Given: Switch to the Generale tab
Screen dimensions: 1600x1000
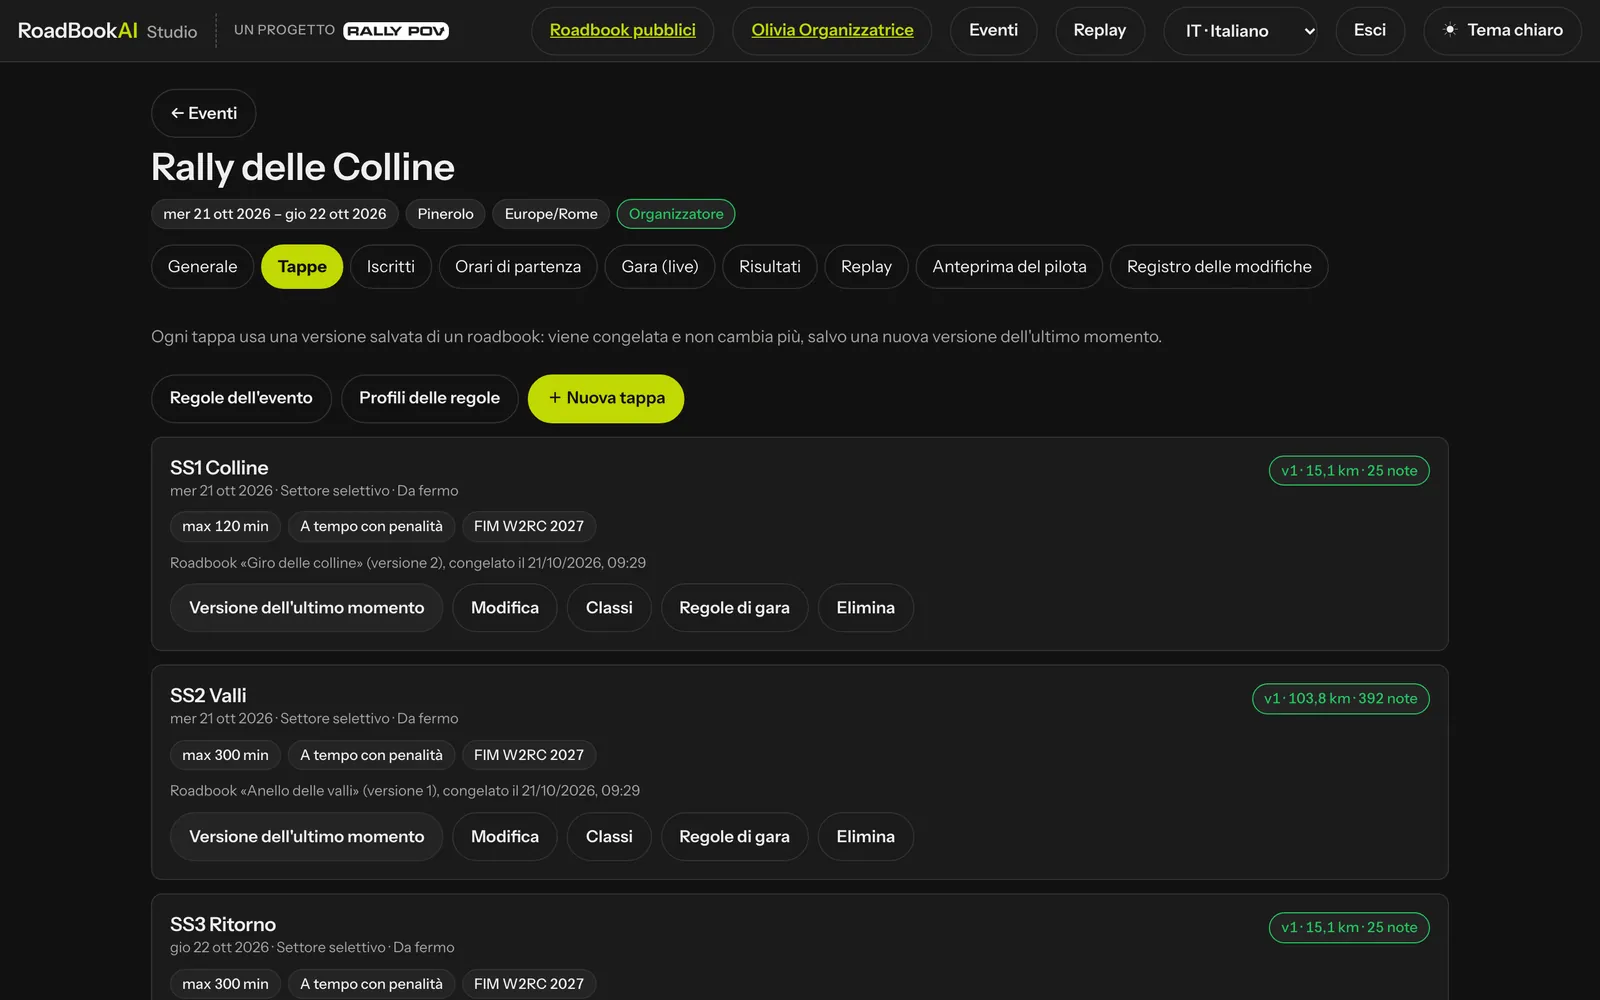Looking at the screenshot, I should 203,267.
